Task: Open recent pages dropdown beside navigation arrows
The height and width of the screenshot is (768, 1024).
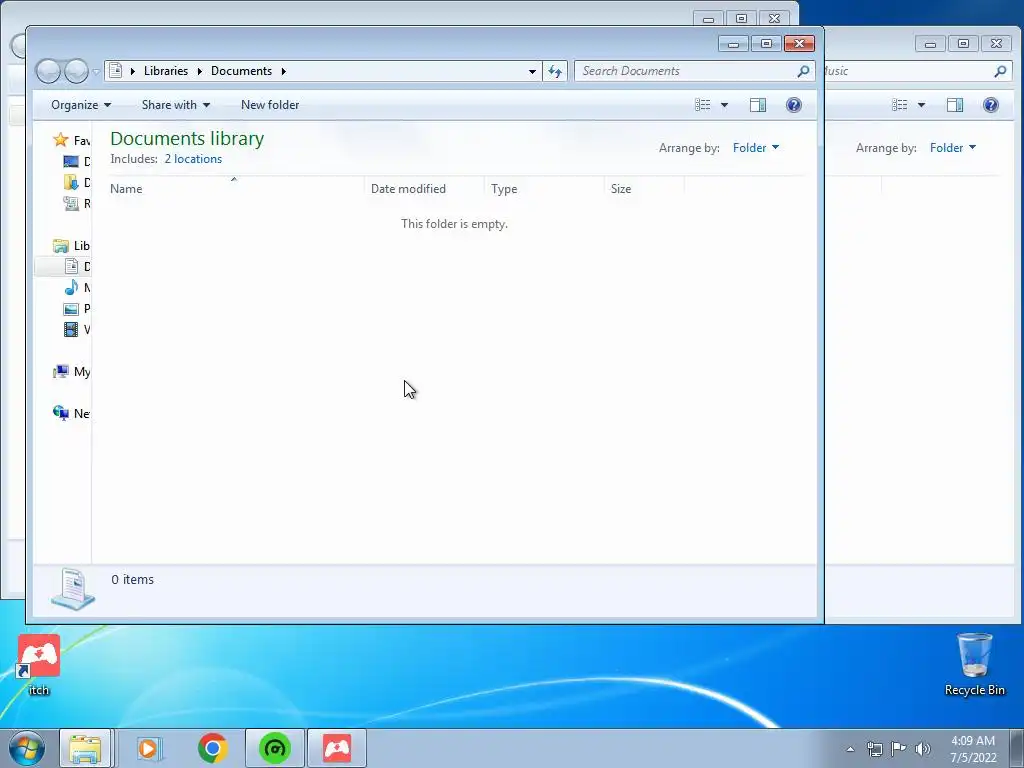Action: 96,71
